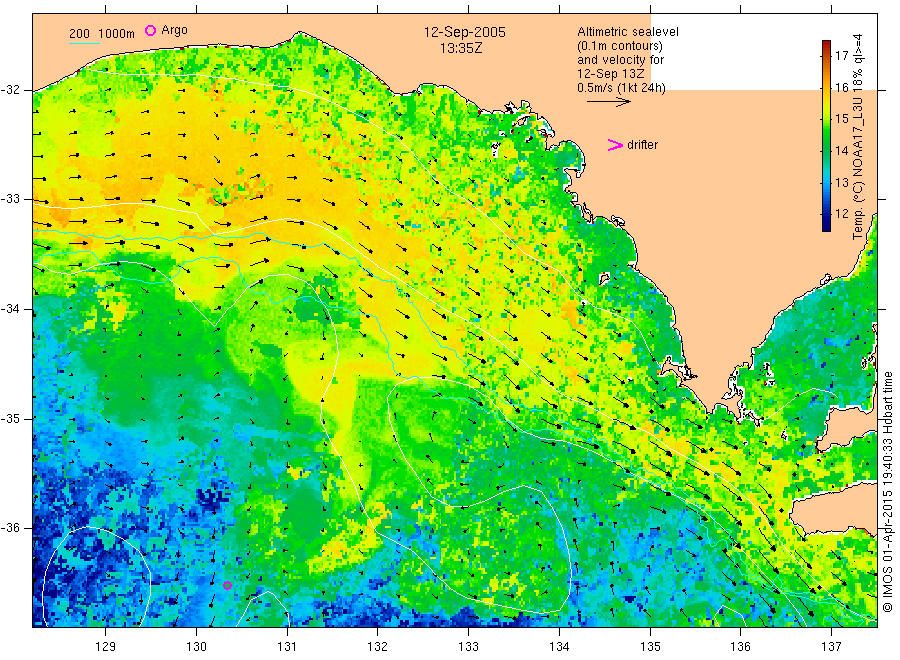This screenshot has width=900, height=660.
Task: Click the longitude axis label 136
Action: [x=740, y=647]
